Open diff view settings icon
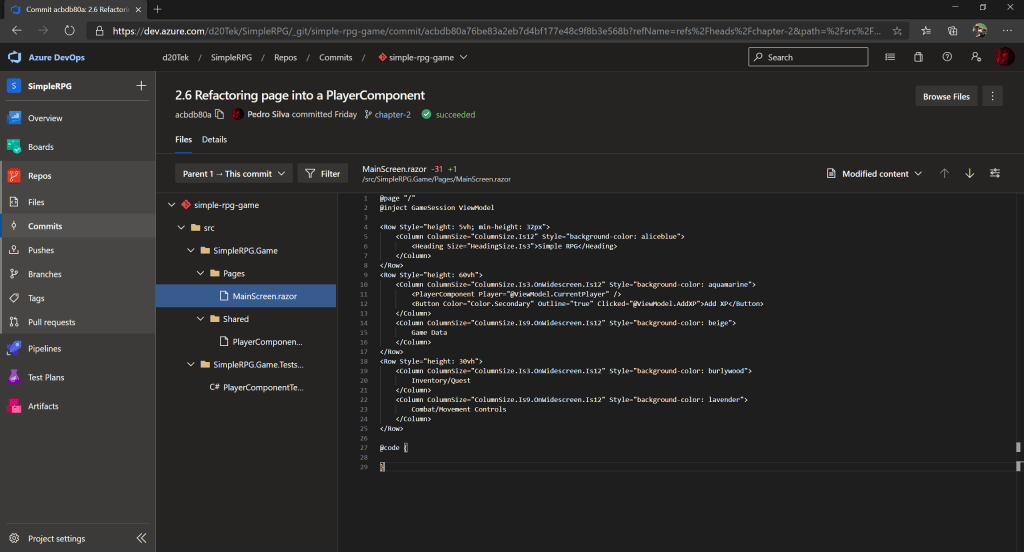 click(x=995, y=173)
